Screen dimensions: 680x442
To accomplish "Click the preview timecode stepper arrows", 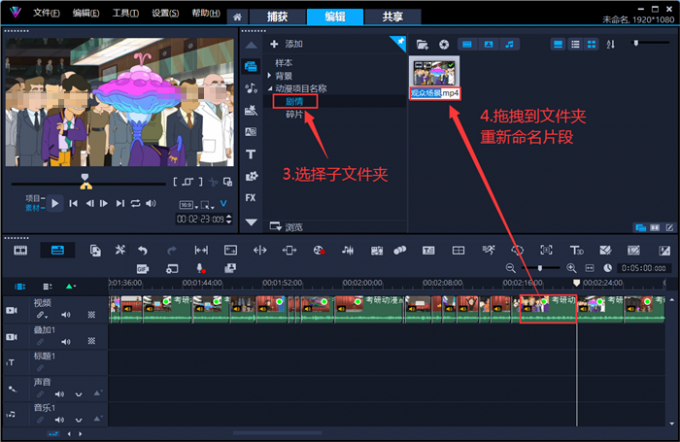I will [229, 219].
